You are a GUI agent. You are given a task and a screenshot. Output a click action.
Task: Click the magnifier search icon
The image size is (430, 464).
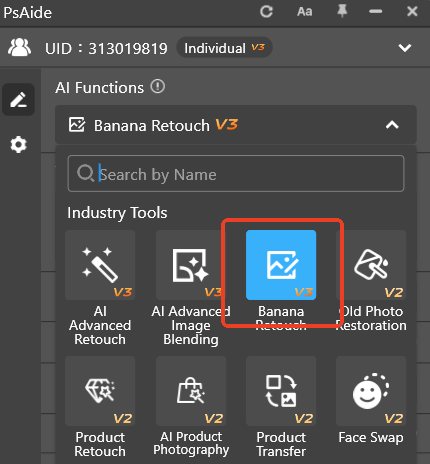[x=85, y=173]
